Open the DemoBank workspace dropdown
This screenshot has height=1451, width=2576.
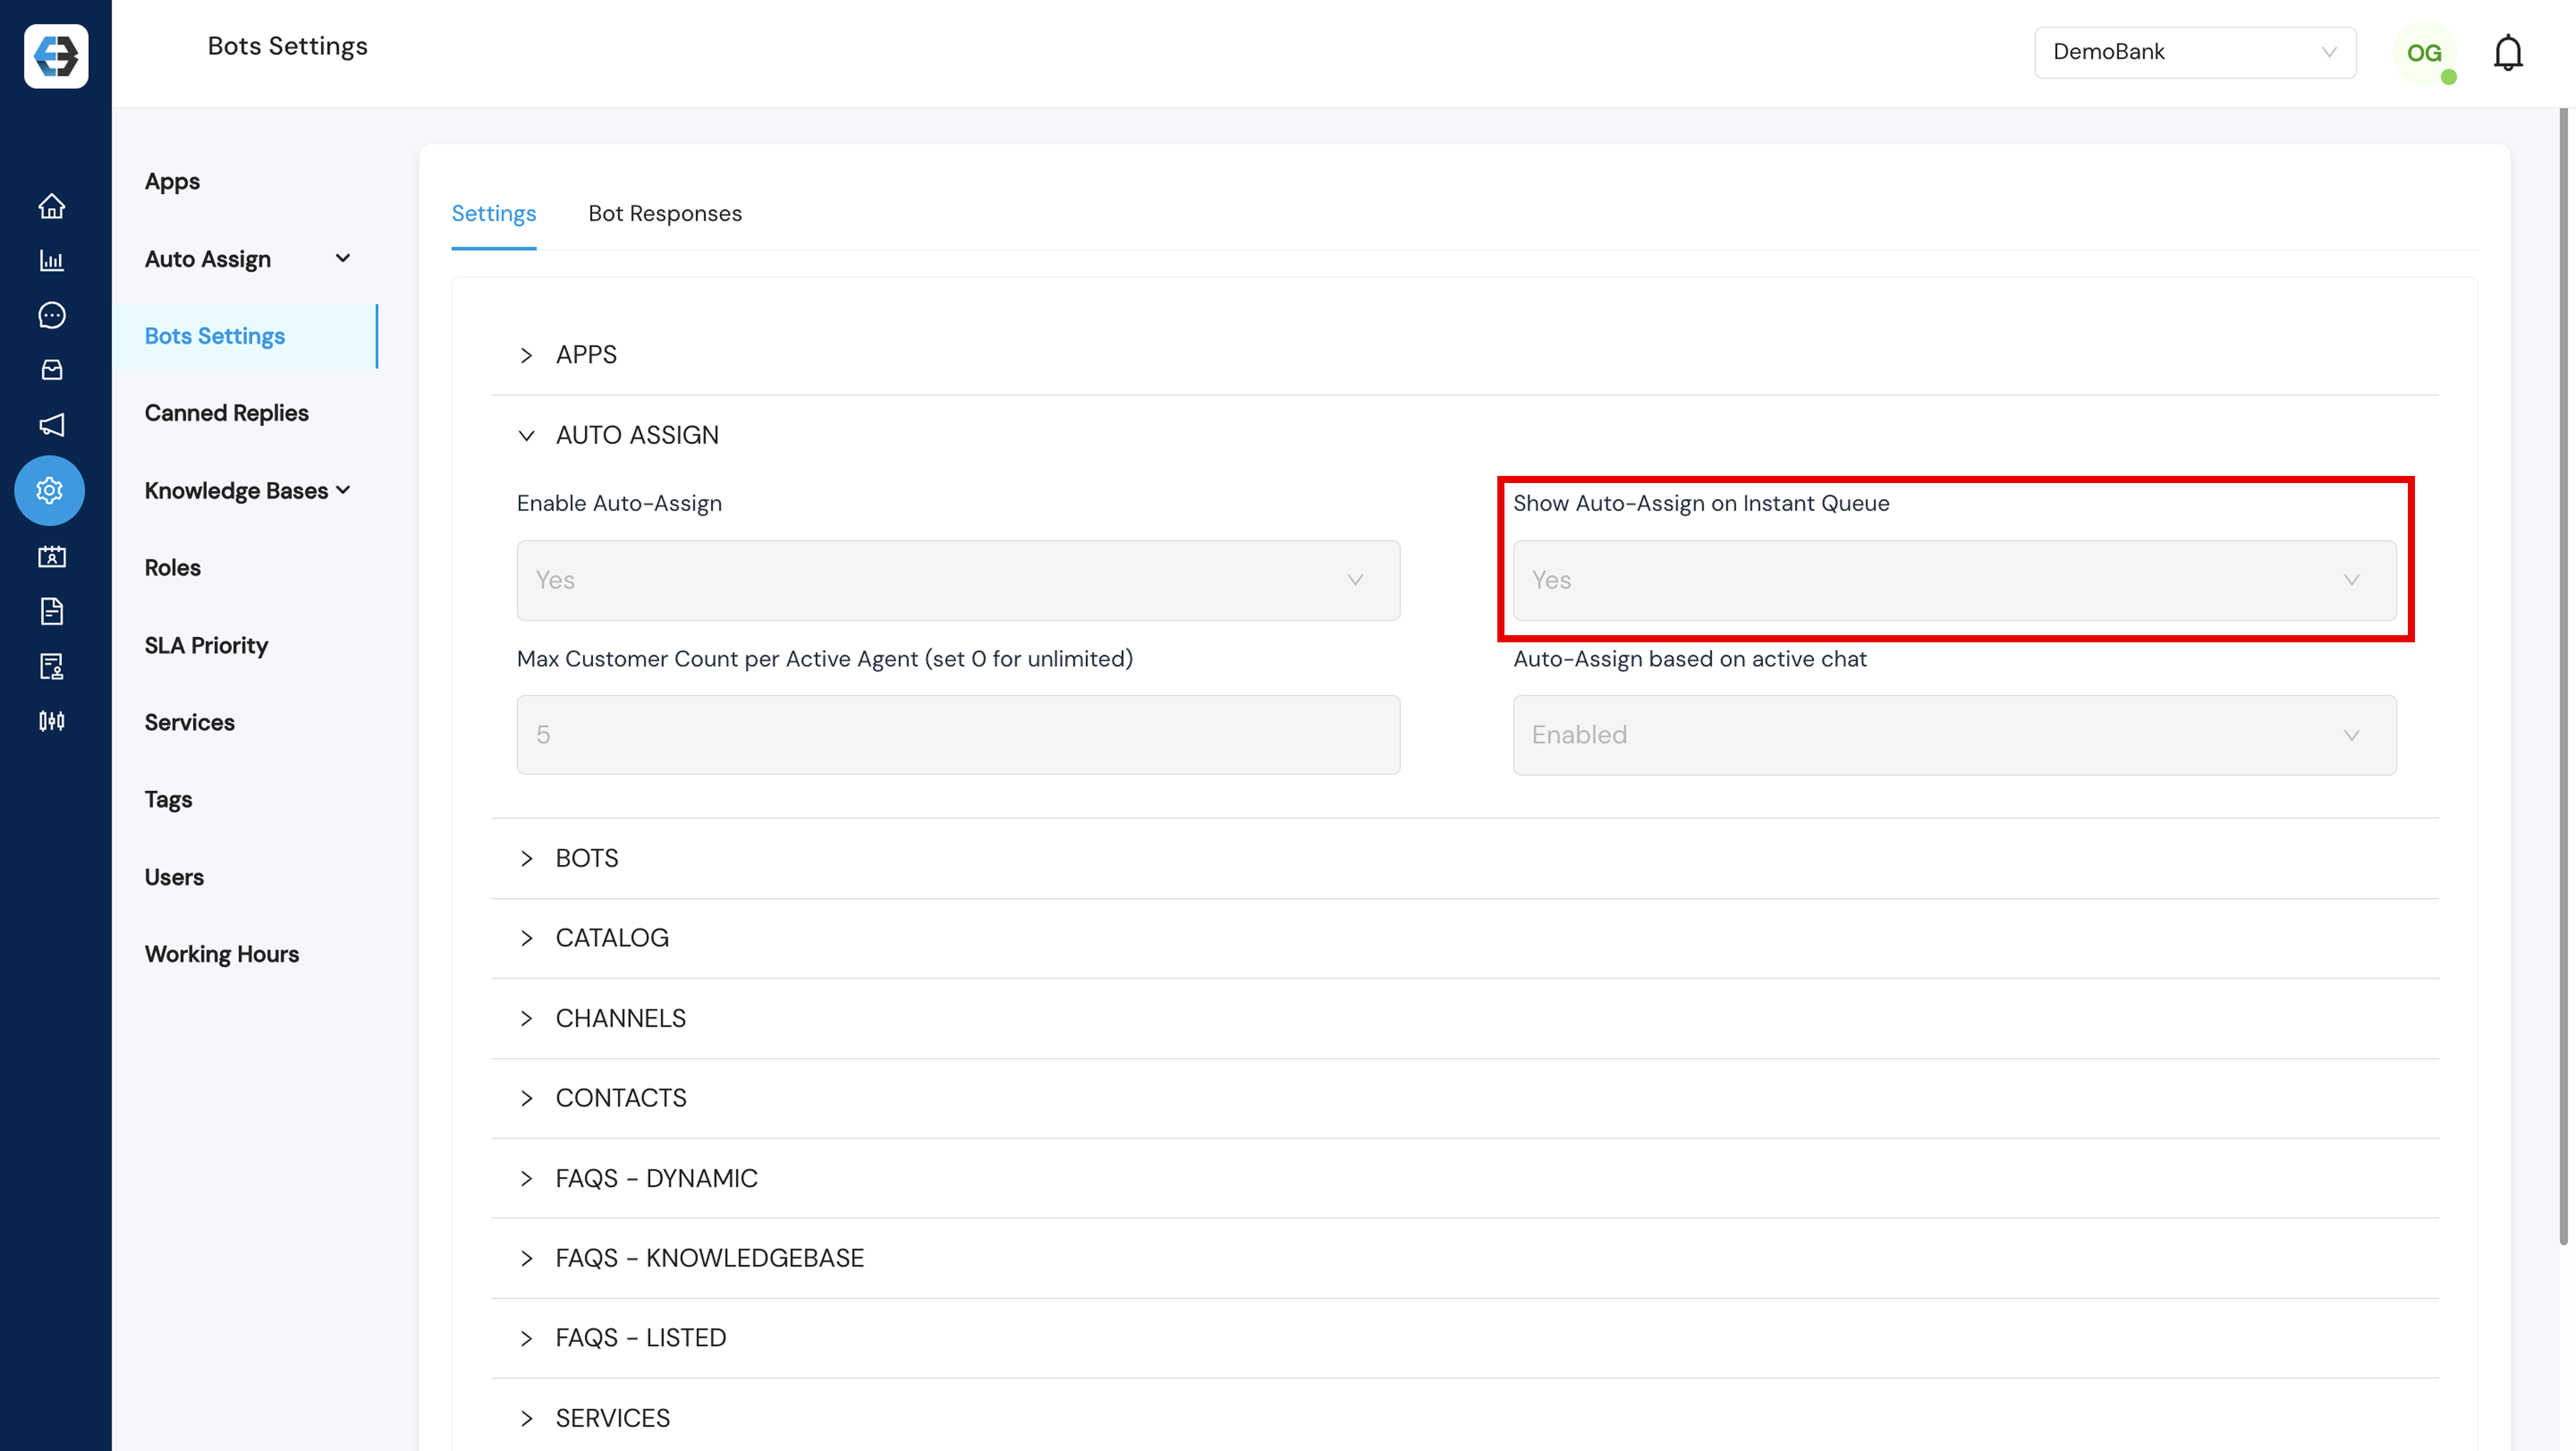(2195, 52)
